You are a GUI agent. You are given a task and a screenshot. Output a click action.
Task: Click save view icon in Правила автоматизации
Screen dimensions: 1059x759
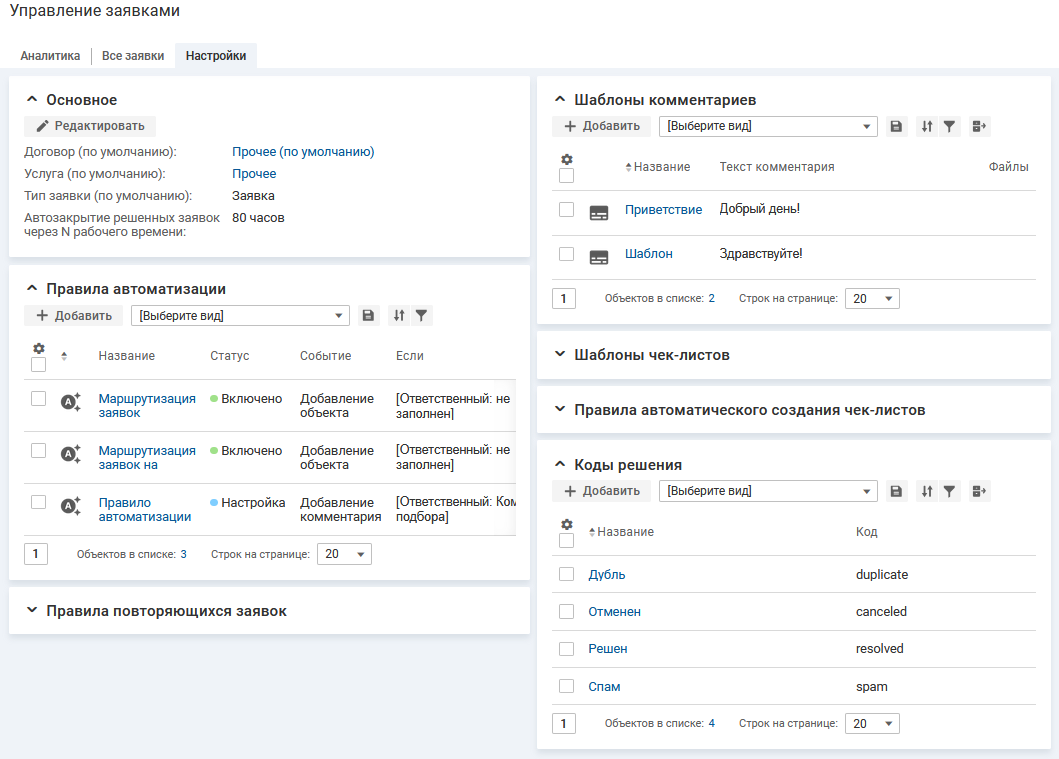click(x=368, y=316)
